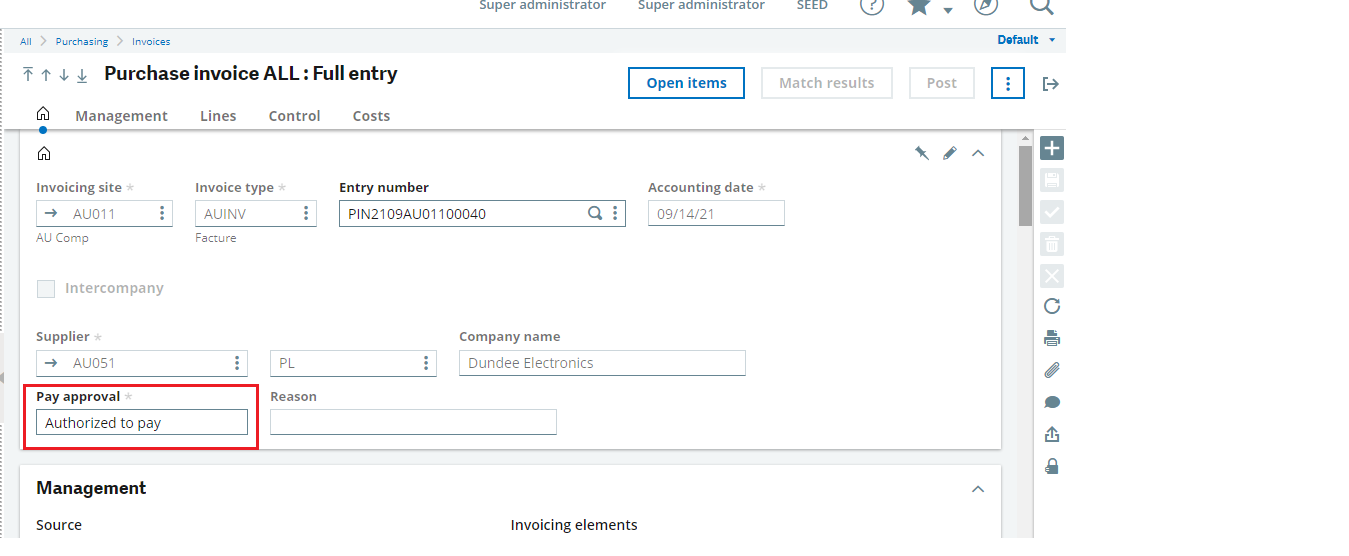Open the Pay approval dropdown field
Viewport: 1349px width, 556px height.
coord(142,423)
